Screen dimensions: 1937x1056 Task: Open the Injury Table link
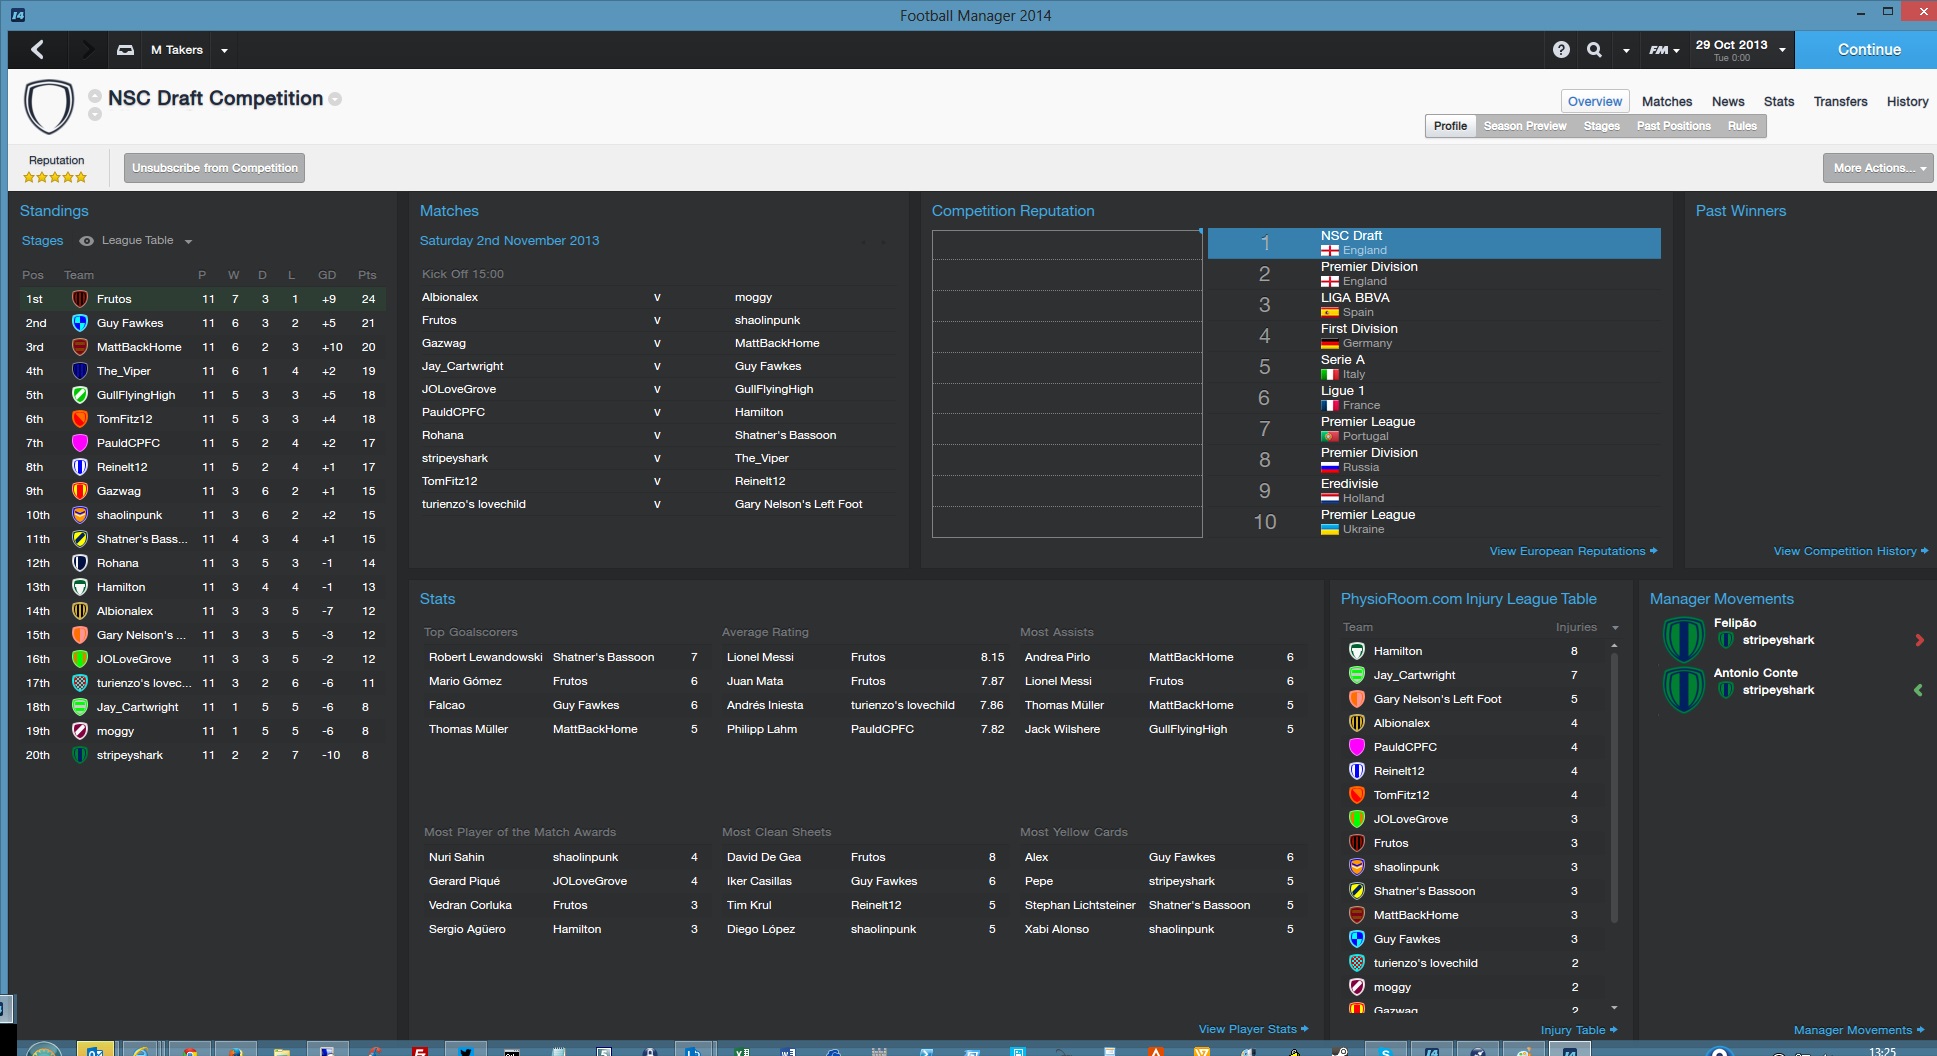point(1579,1030)
